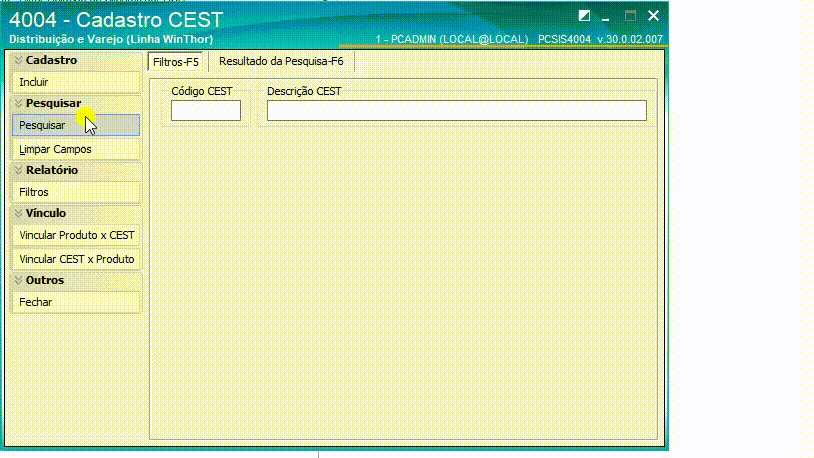Click the PCADMIN (LOCAL@LOCAL) user text
This screenshot has height=458, width=814.
tap(451, 39)
